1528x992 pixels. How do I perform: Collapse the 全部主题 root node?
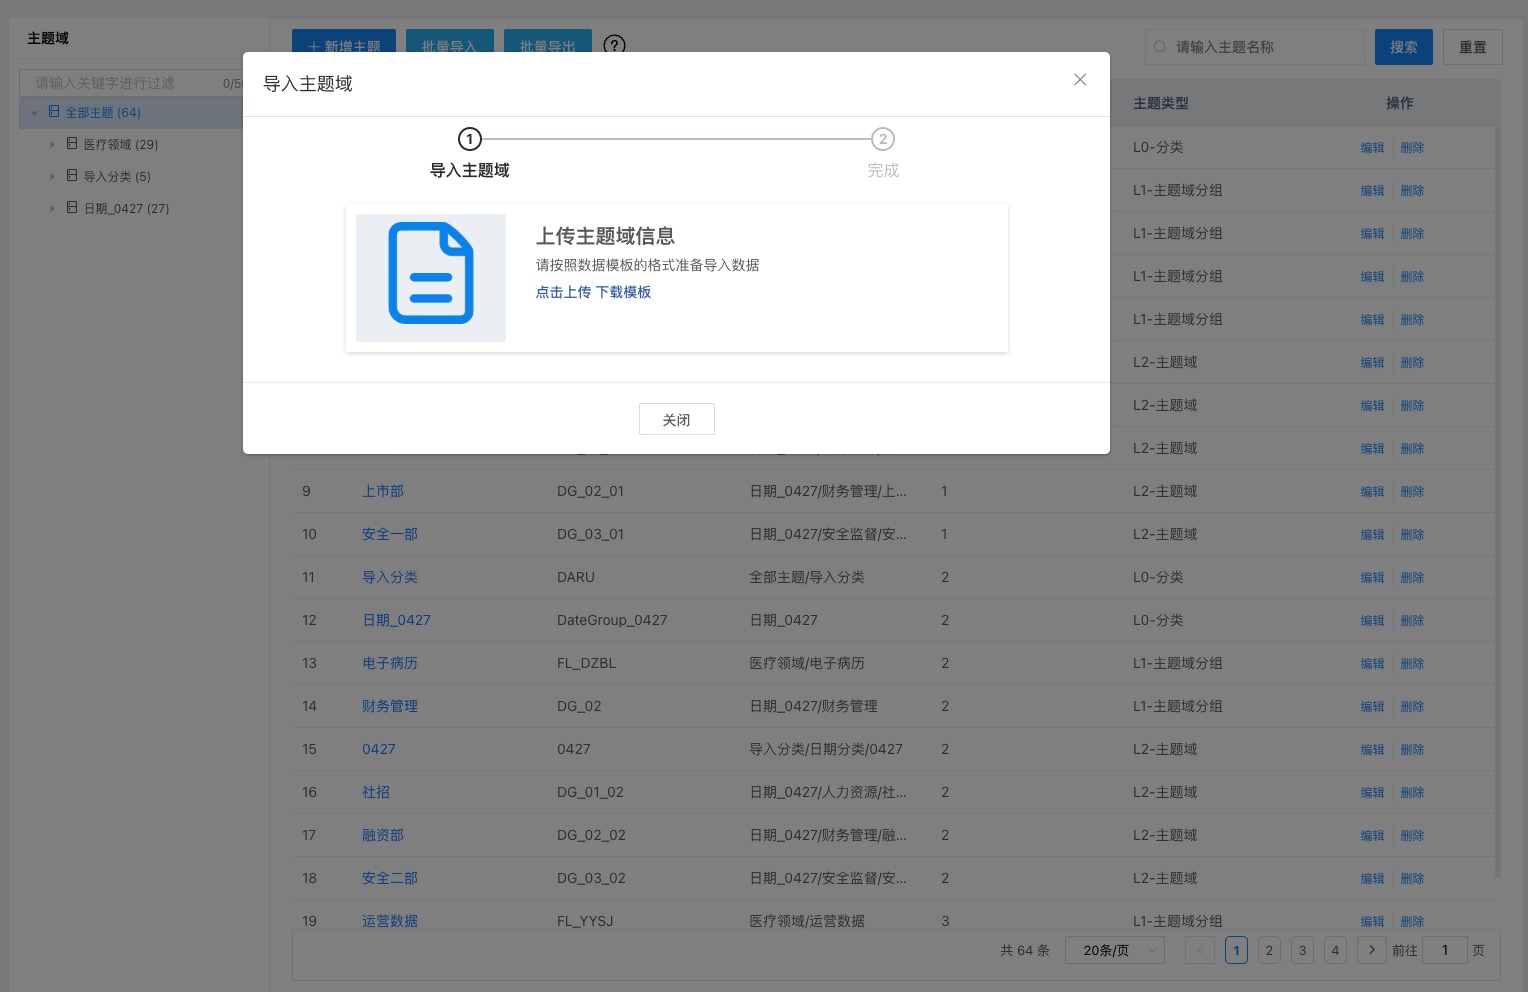(x=35, y=113)
